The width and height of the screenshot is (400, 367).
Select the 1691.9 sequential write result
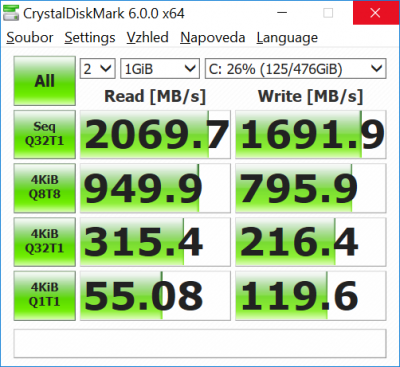(x=311, y=135)
